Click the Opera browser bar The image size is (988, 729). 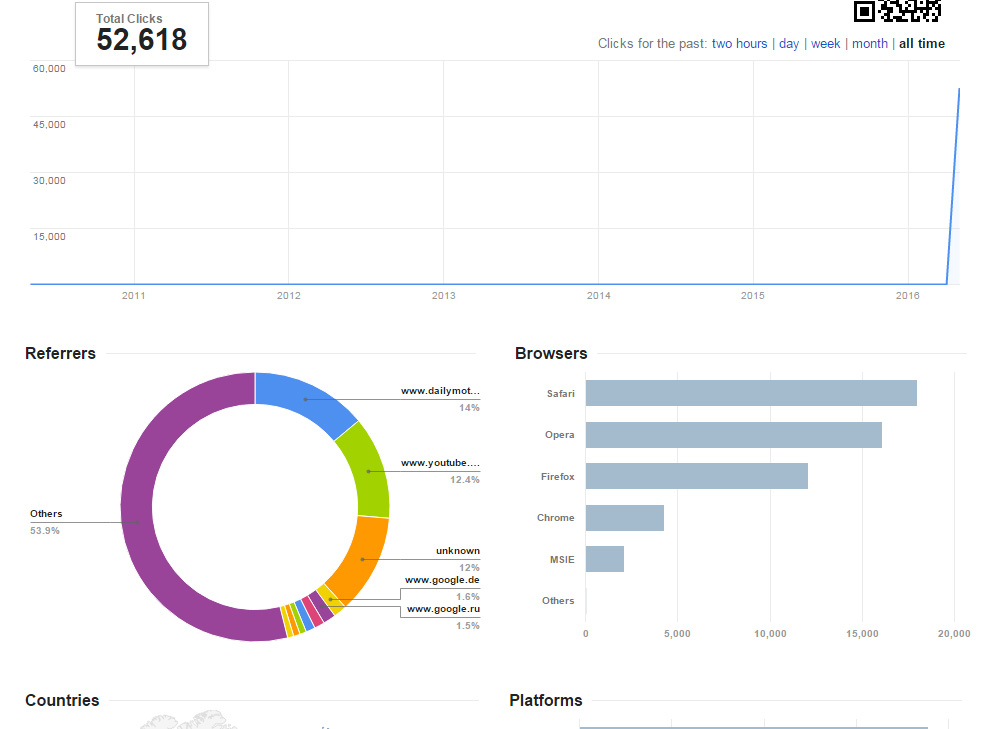(x=732, y=434)
